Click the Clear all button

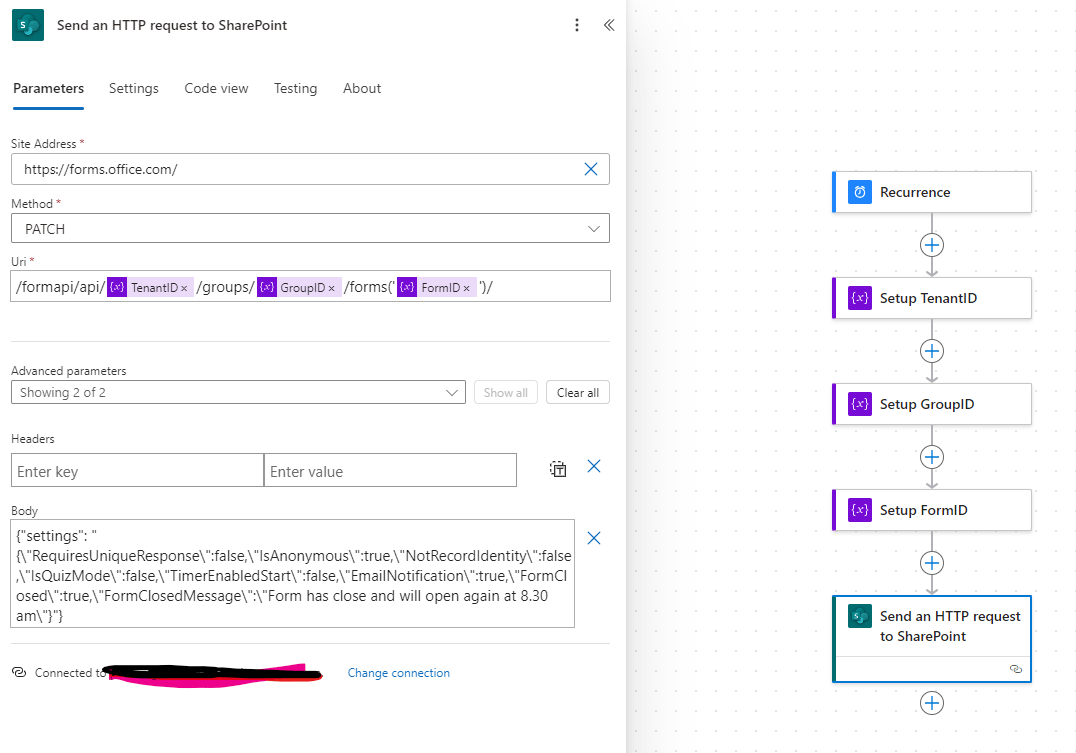[578, 393]
